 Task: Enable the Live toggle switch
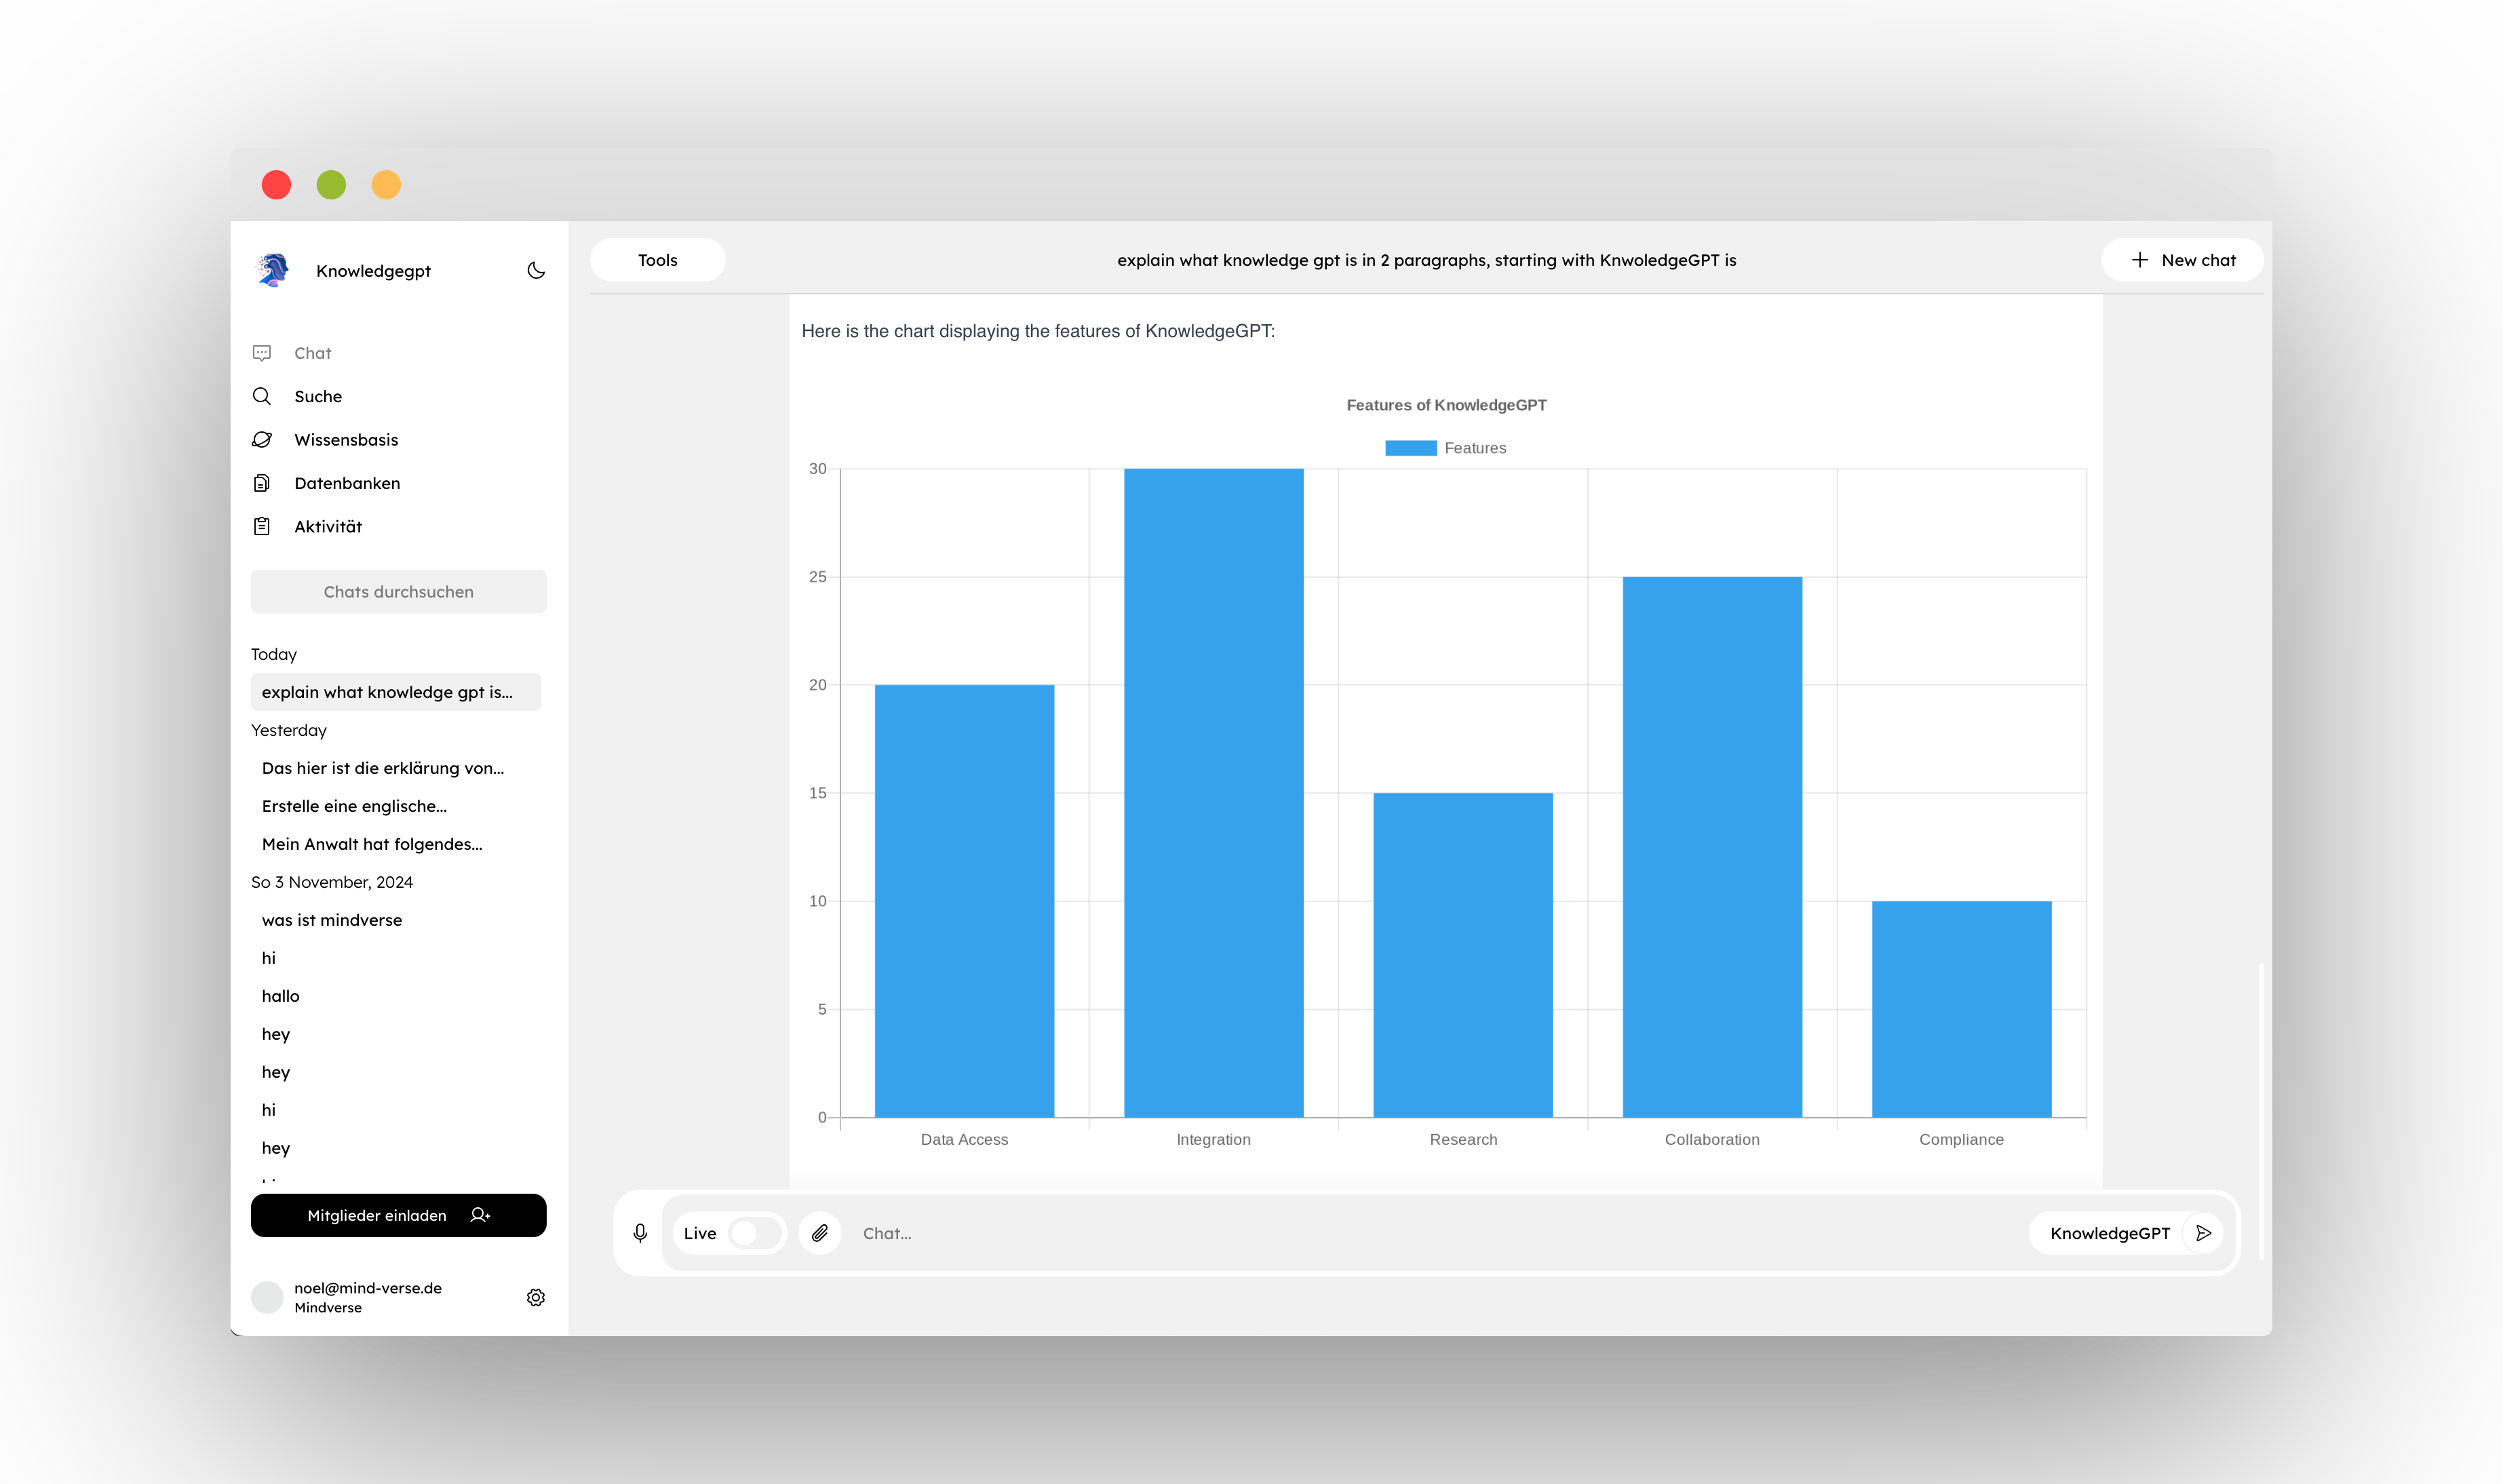click(755, 1233)
